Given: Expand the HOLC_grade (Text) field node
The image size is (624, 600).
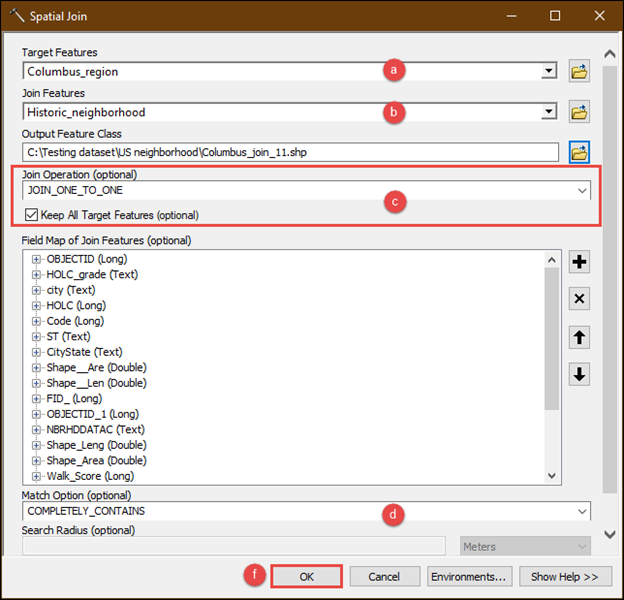Looking at the screenshot, I should tap(36, 275).
